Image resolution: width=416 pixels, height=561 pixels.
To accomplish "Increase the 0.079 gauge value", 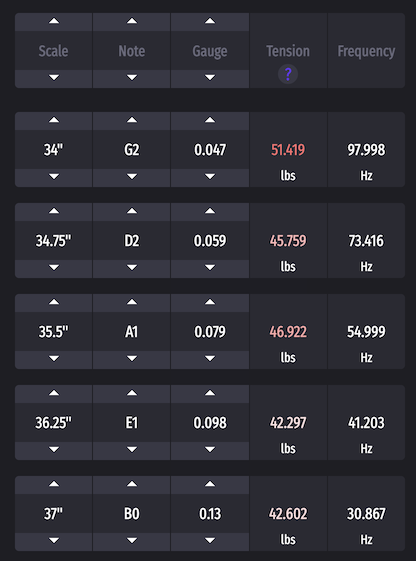I will [210, 303].
